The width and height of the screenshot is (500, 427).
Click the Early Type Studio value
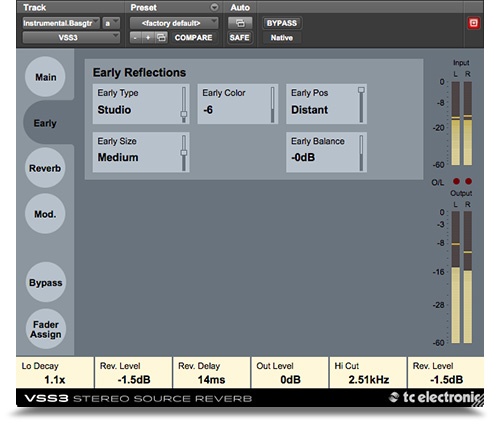[114, 110]
